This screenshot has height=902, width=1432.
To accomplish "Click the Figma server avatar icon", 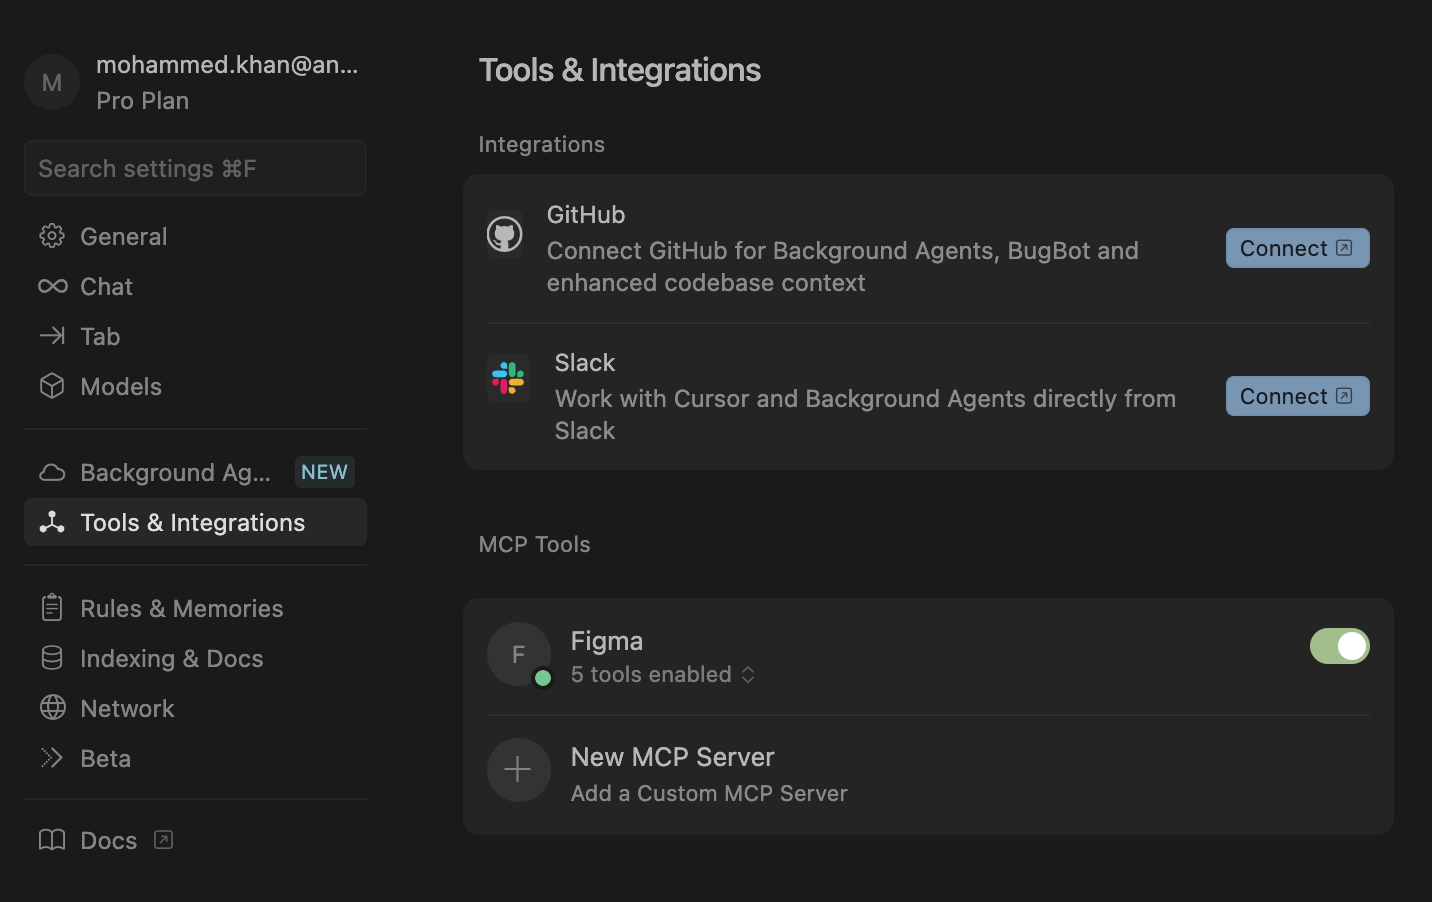I will pos(518,654).
